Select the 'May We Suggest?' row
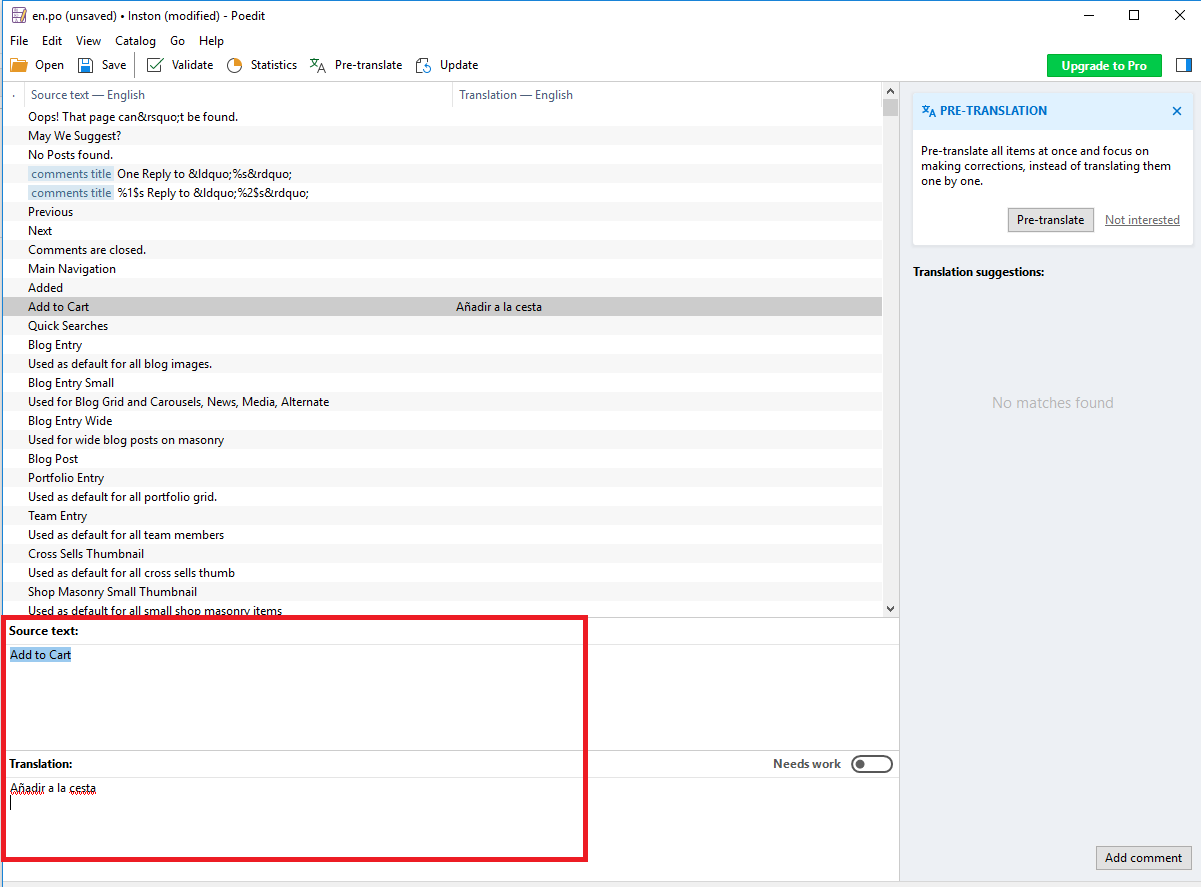Viewport: 1201px width, 887px height. 442,136
